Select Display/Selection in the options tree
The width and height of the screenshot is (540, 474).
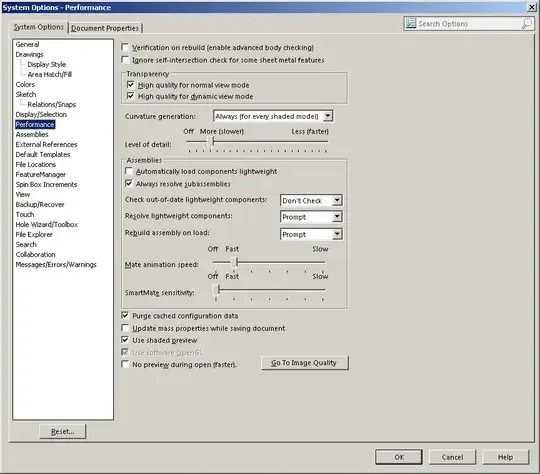(41, 114)
